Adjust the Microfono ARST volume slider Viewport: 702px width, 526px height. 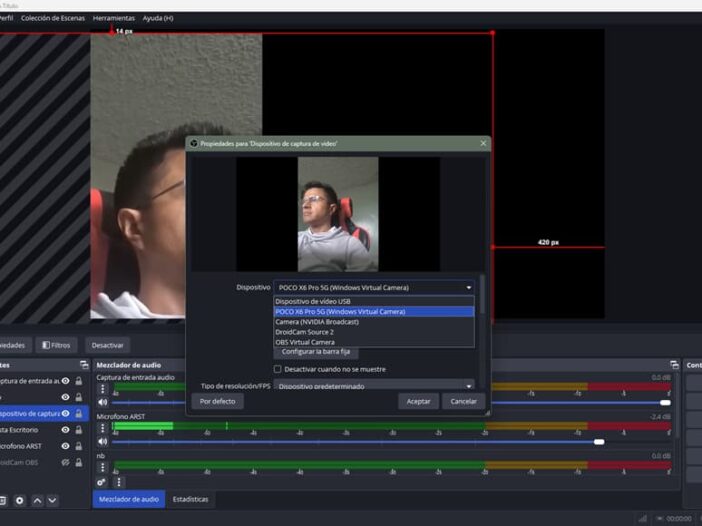coord(599,441)
